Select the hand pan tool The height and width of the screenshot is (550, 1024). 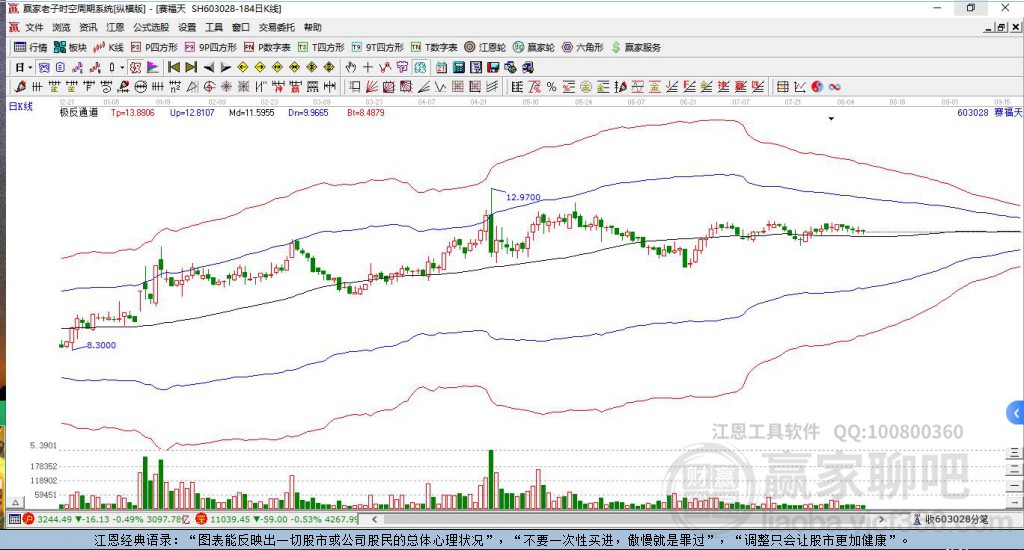tap(351, 67)
